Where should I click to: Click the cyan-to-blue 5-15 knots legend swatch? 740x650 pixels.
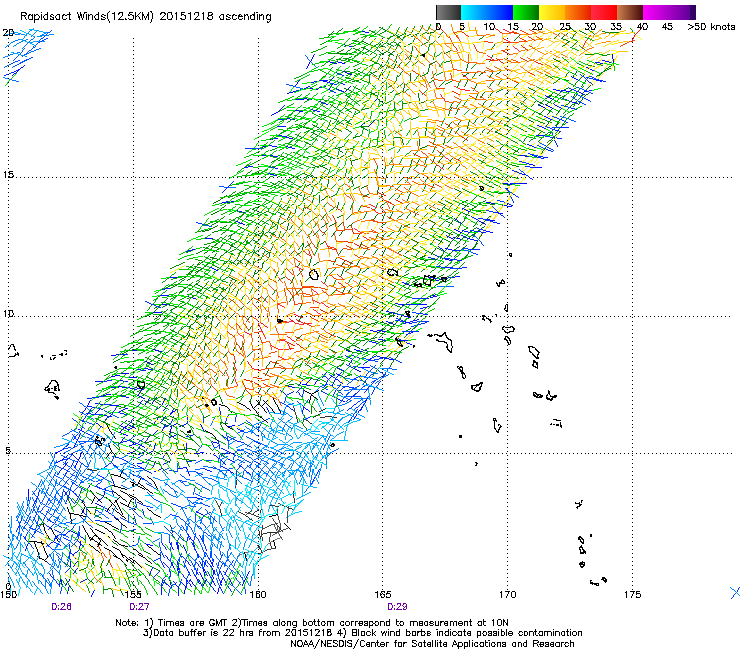487,12
